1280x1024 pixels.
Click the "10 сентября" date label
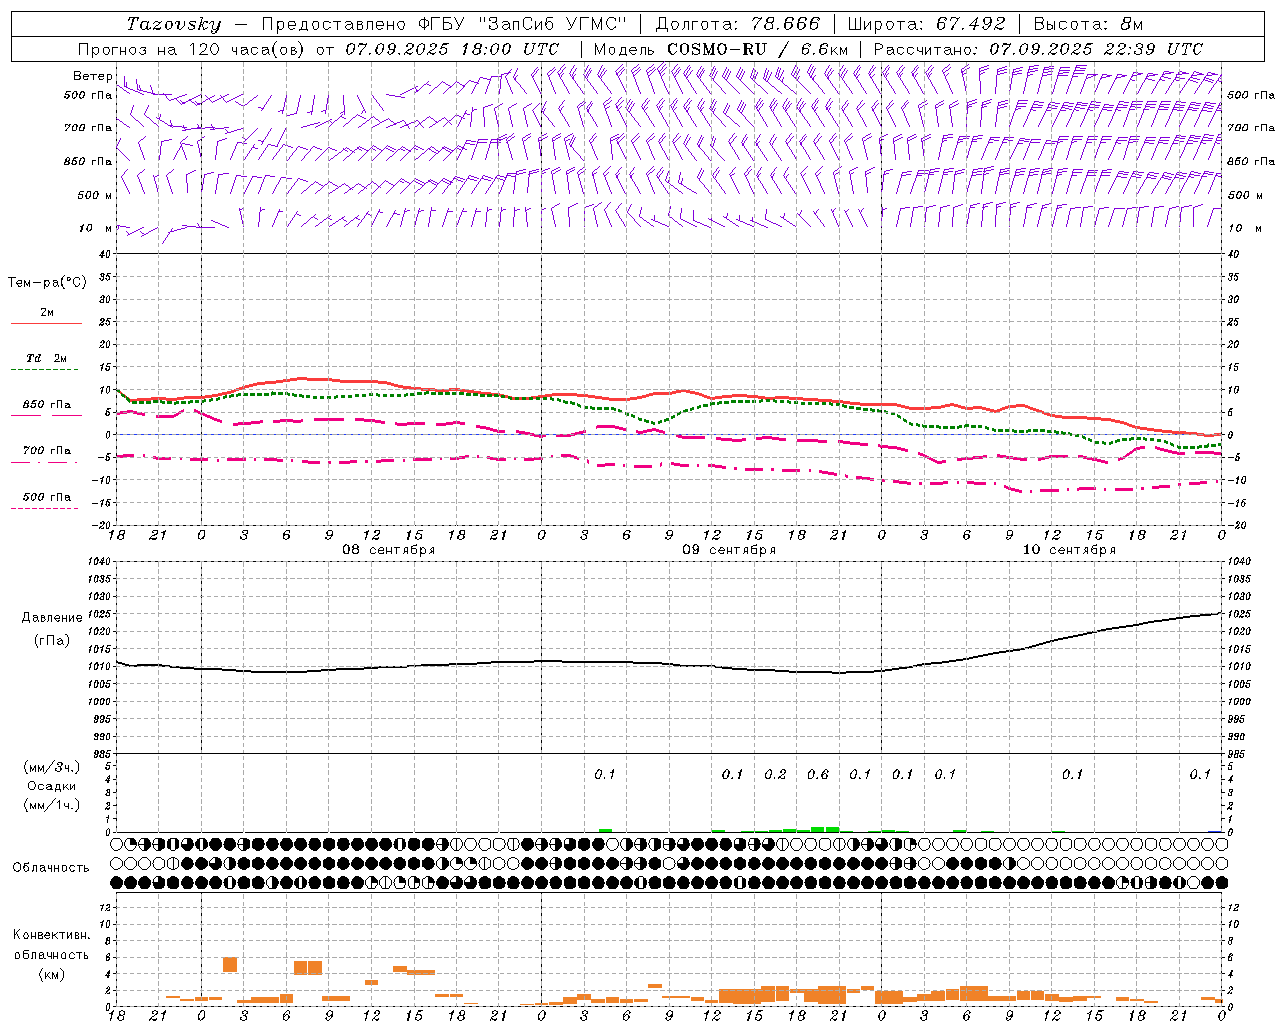[x=1069, y=550]
